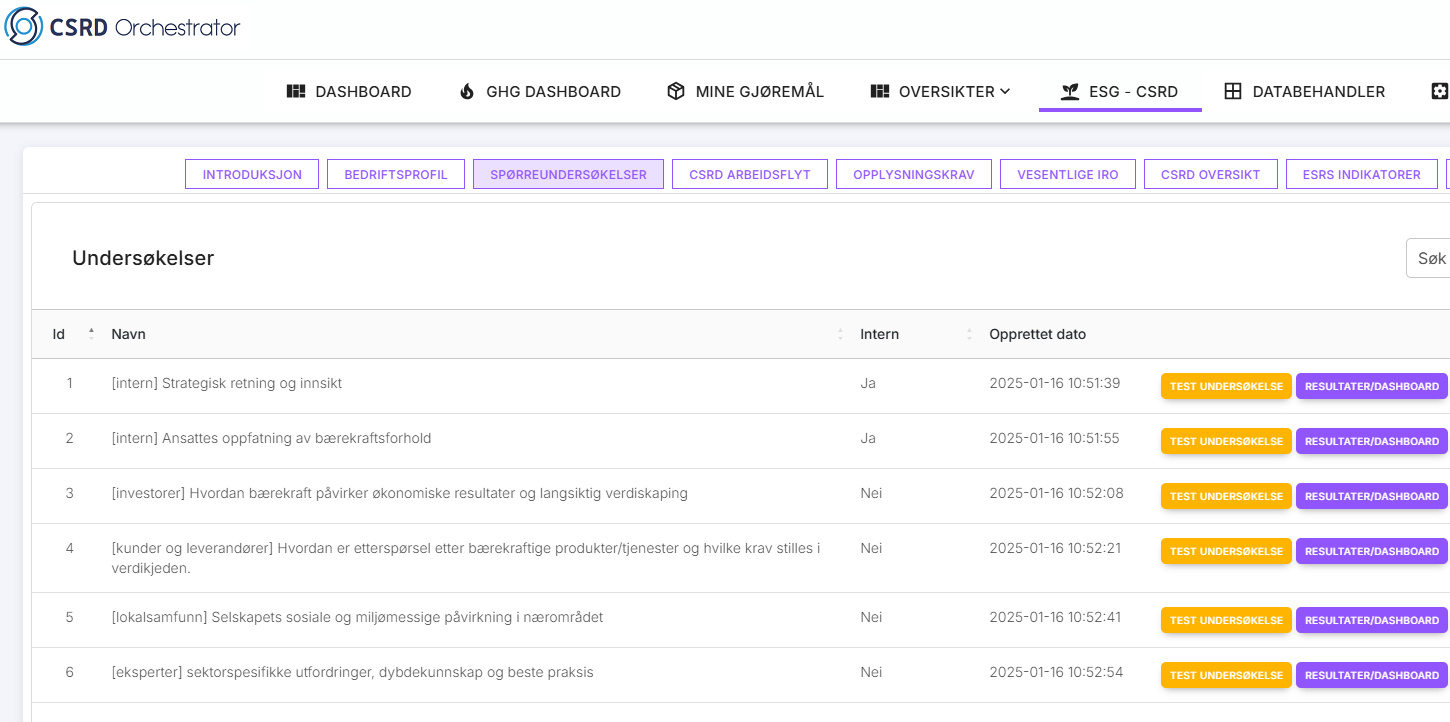This screenshot has height=722, width=1450.
Task: Open the DASHBOARD menu item
Action: click(349, 91)
